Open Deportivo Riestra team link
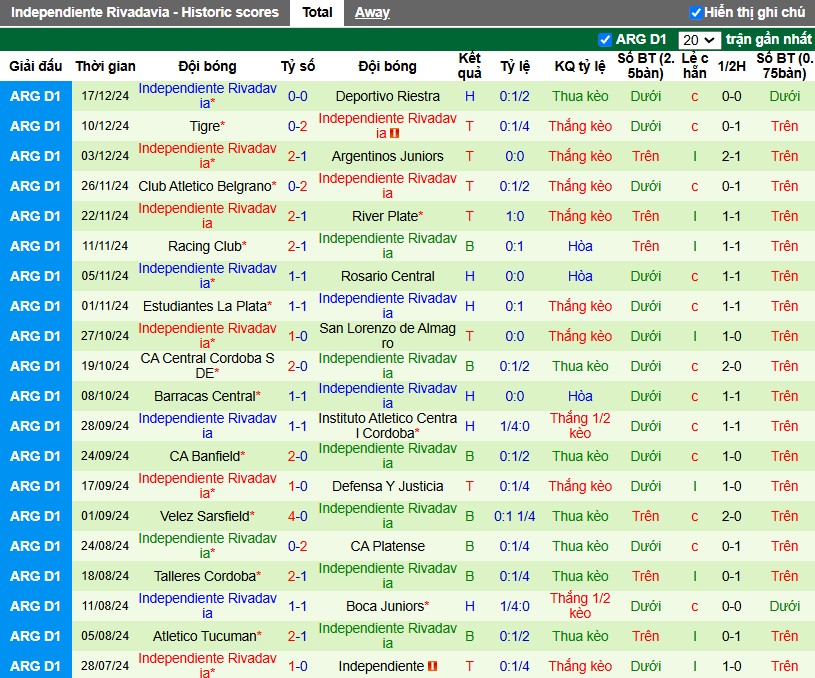This screenshot has height=678, width=815. pyautogui.click(x=387, y=96)
